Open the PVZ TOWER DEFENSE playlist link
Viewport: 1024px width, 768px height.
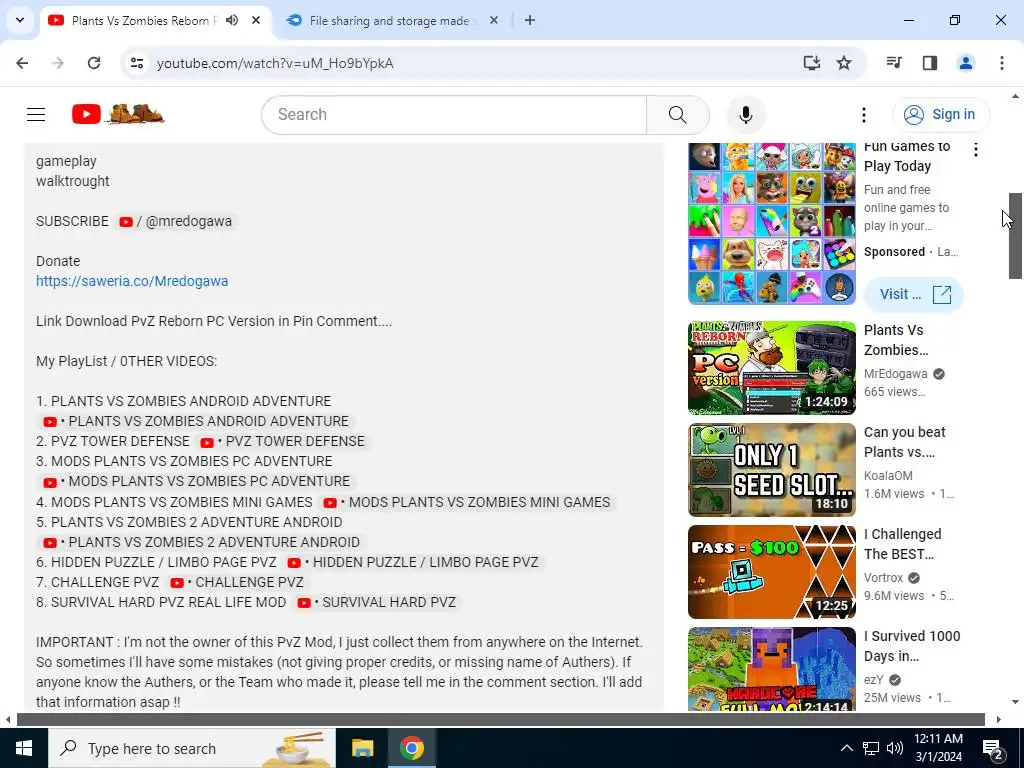[283, 441]
